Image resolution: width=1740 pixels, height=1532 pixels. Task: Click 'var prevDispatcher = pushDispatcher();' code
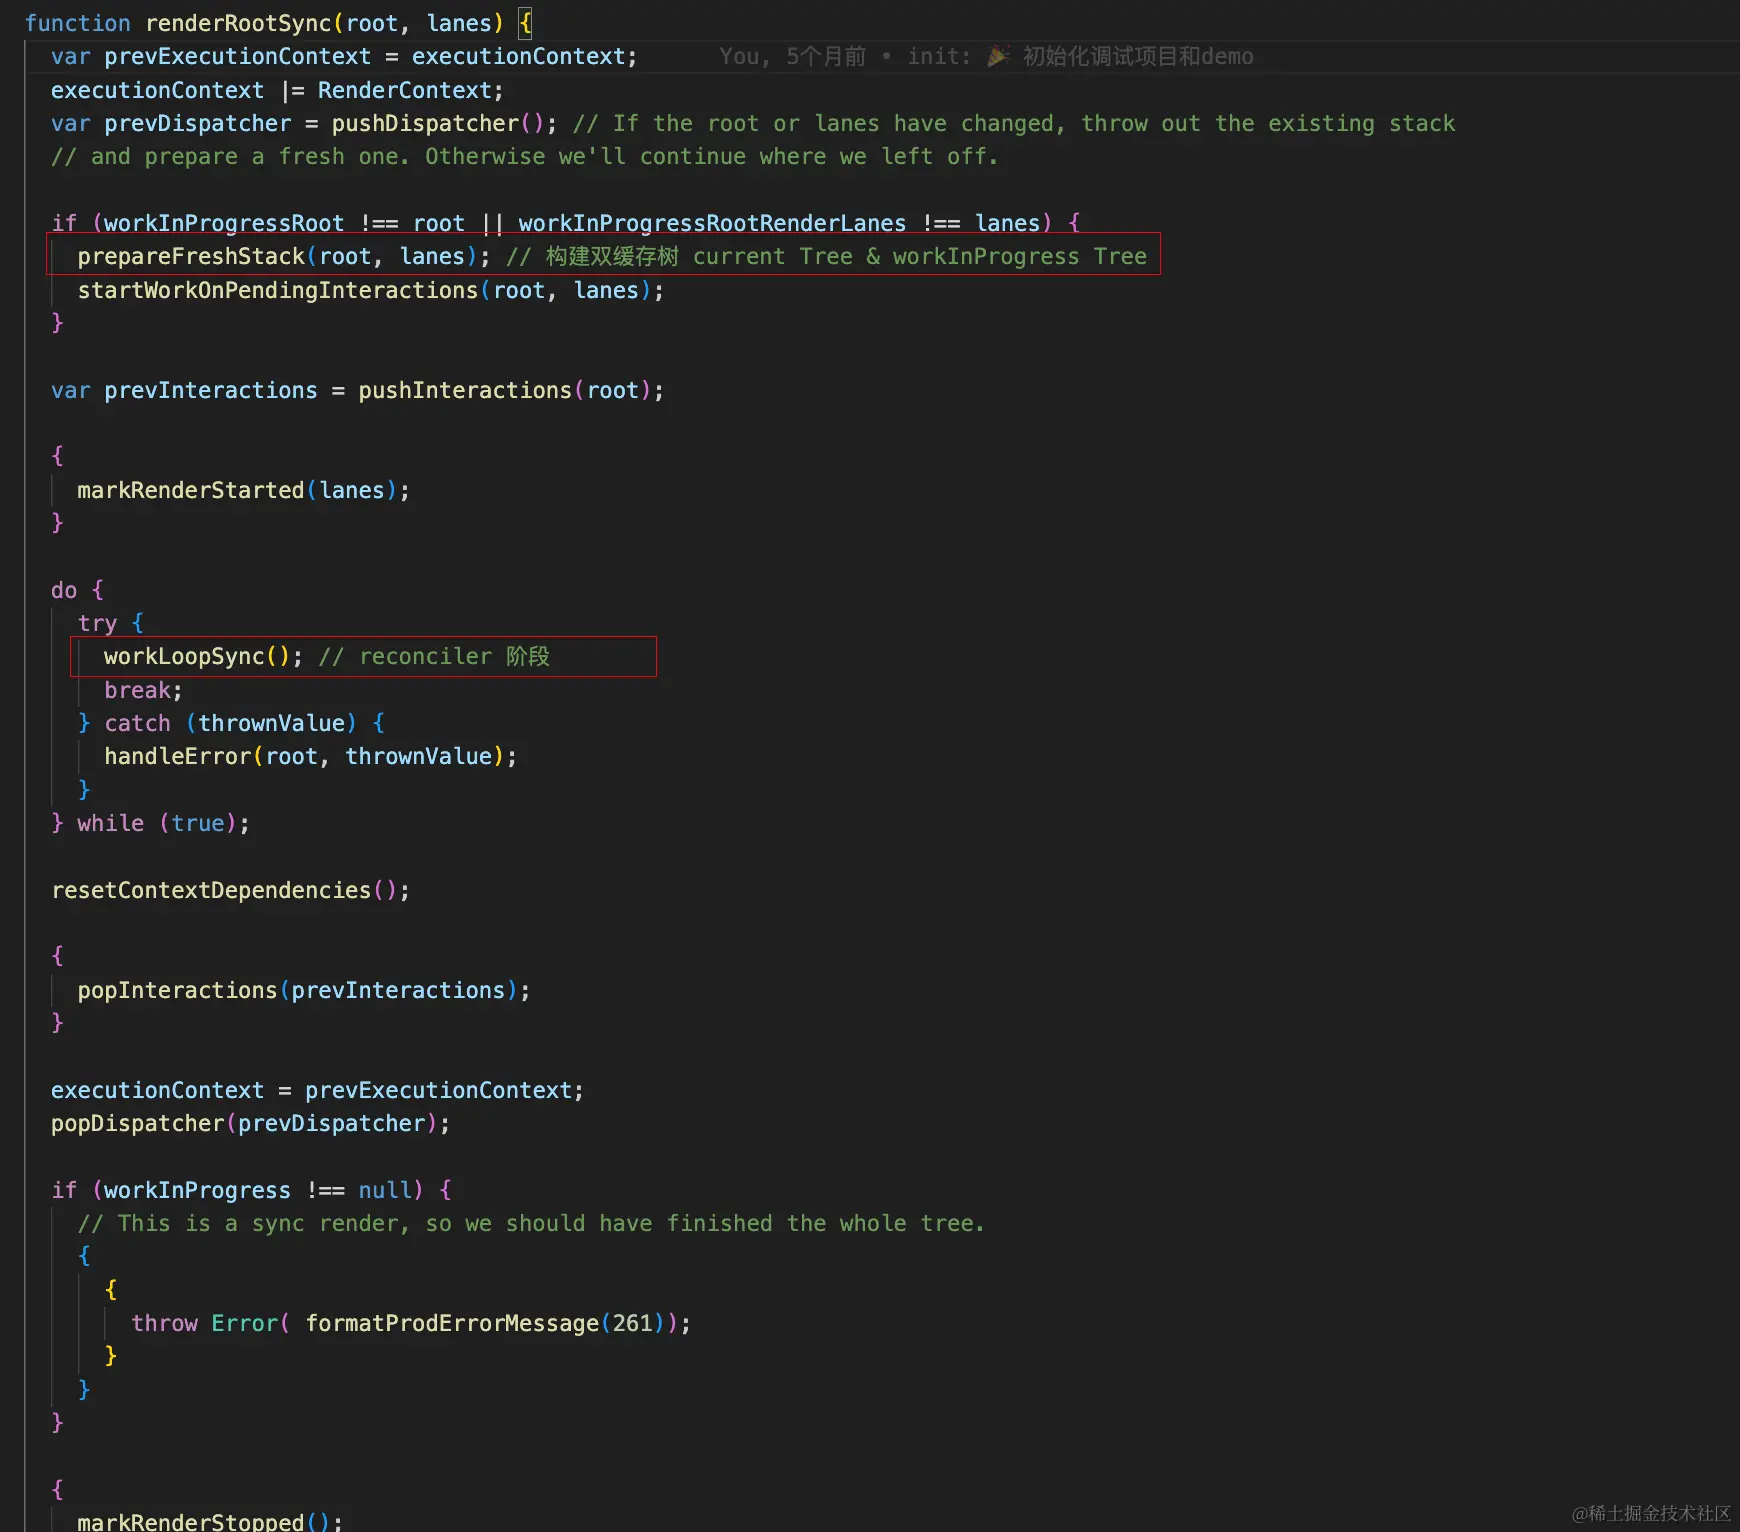point(304,123)
